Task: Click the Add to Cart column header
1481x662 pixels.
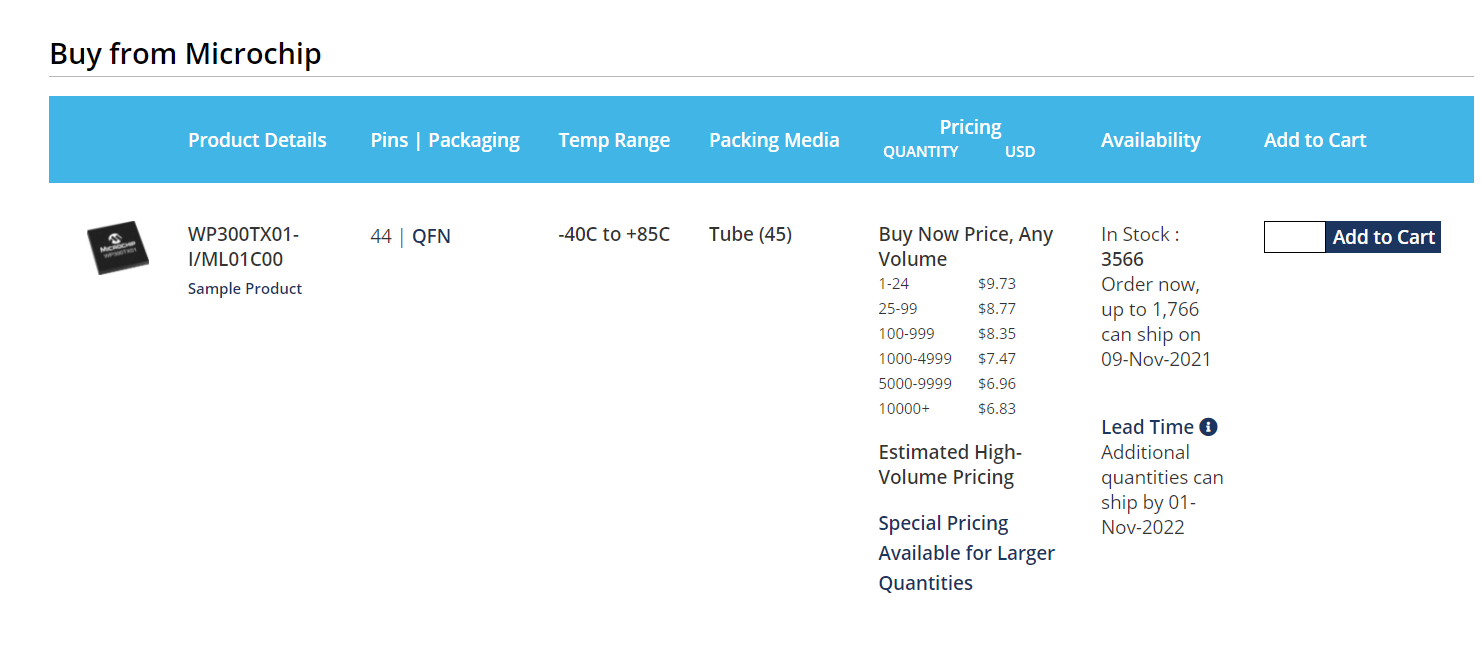Action: tap(1314, 140)
